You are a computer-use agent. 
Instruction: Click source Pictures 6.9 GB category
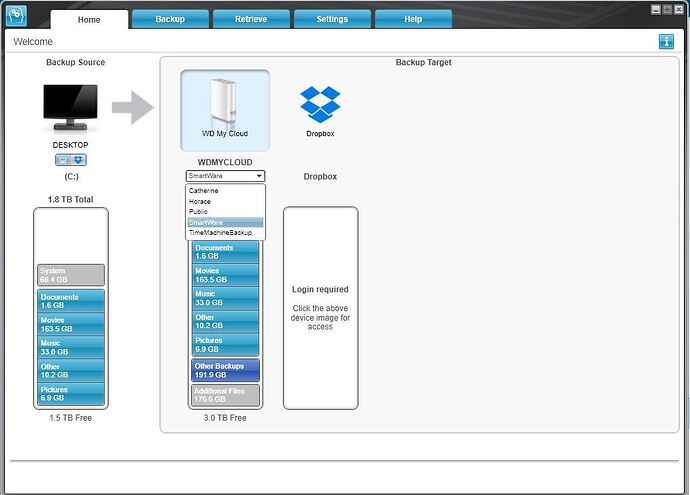[71, 393]
